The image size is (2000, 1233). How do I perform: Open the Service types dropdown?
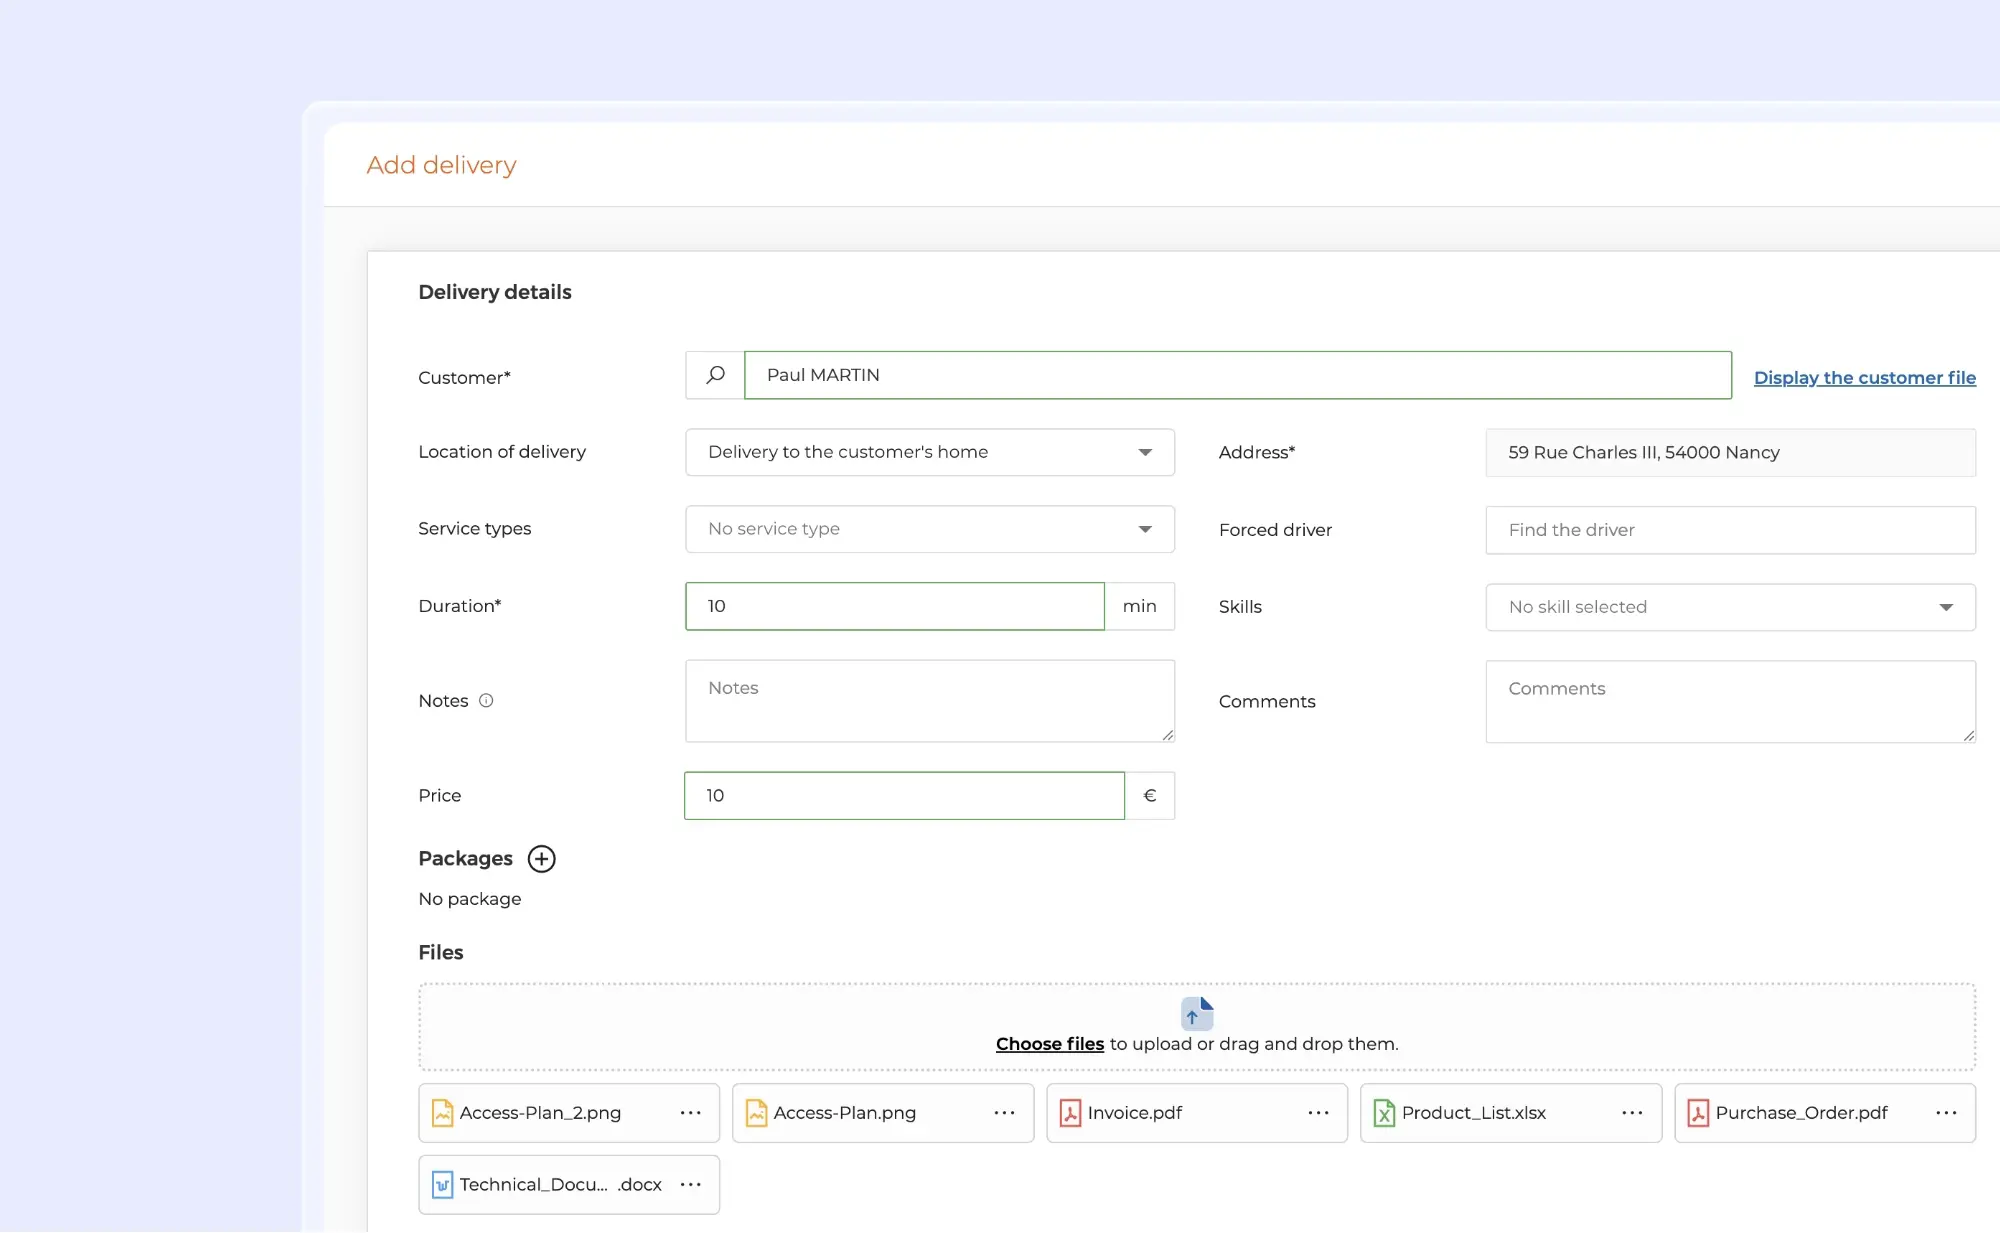(x=930, y=529)
